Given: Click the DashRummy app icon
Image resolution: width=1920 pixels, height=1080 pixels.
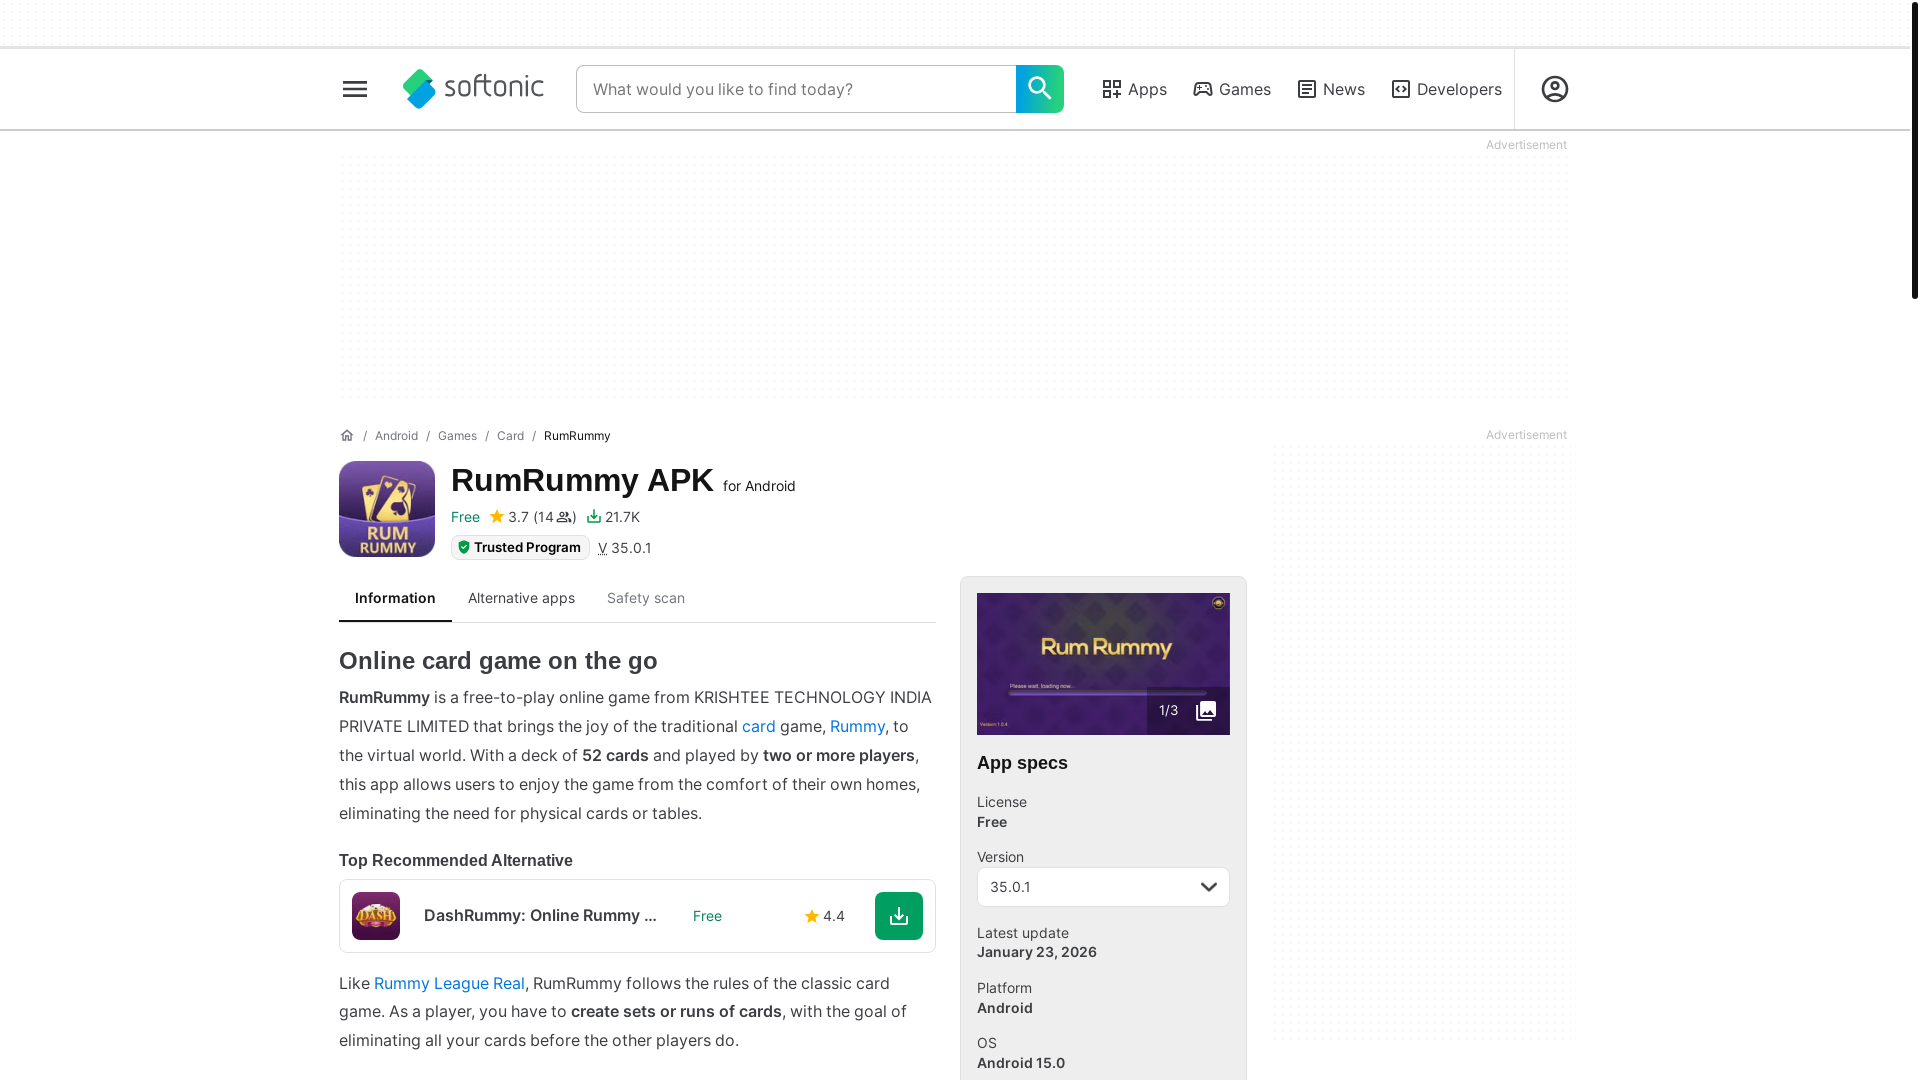Looking at the screenshot, I should click(x=376, y=916).
